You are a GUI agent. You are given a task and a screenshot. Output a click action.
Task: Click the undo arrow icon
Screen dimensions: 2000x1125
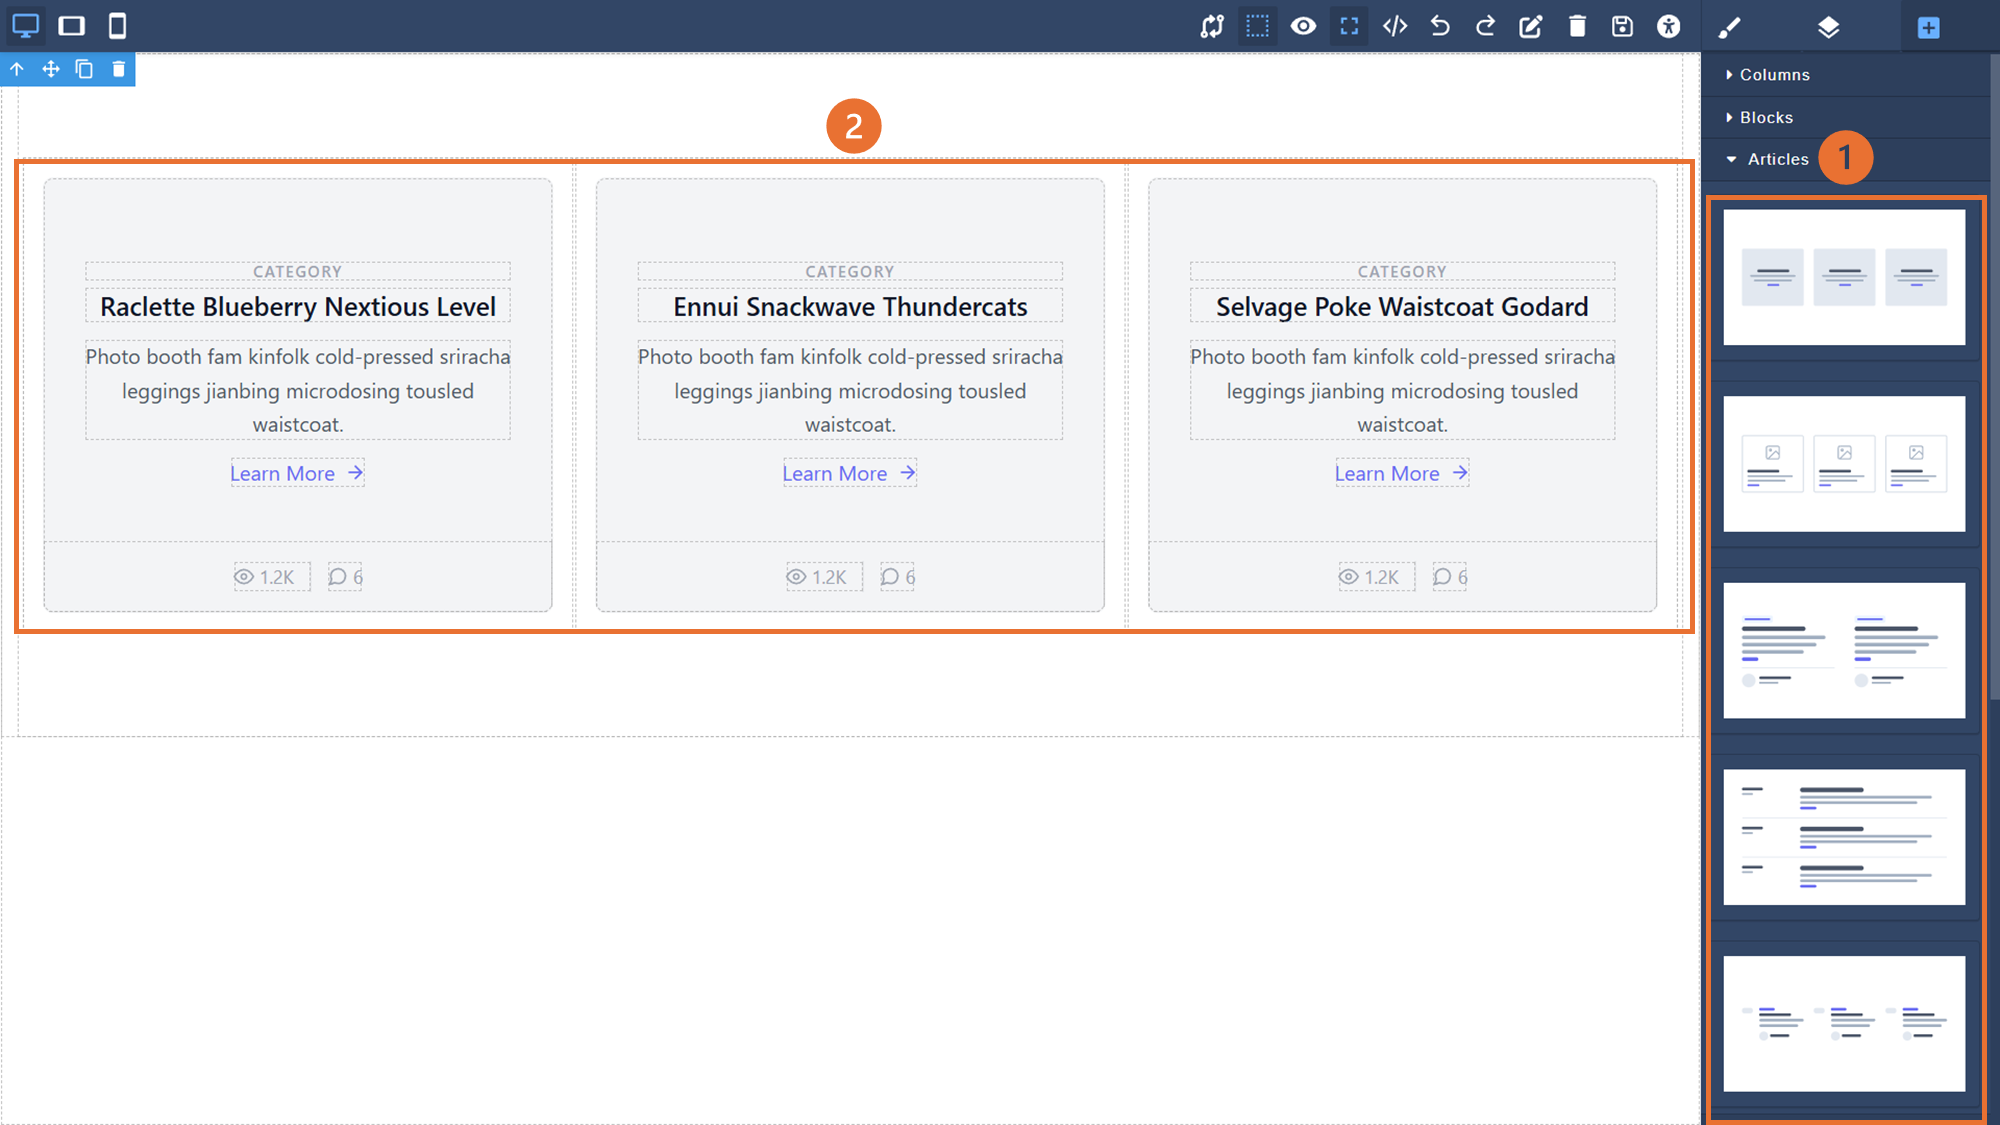click(x=1440, y=26)
